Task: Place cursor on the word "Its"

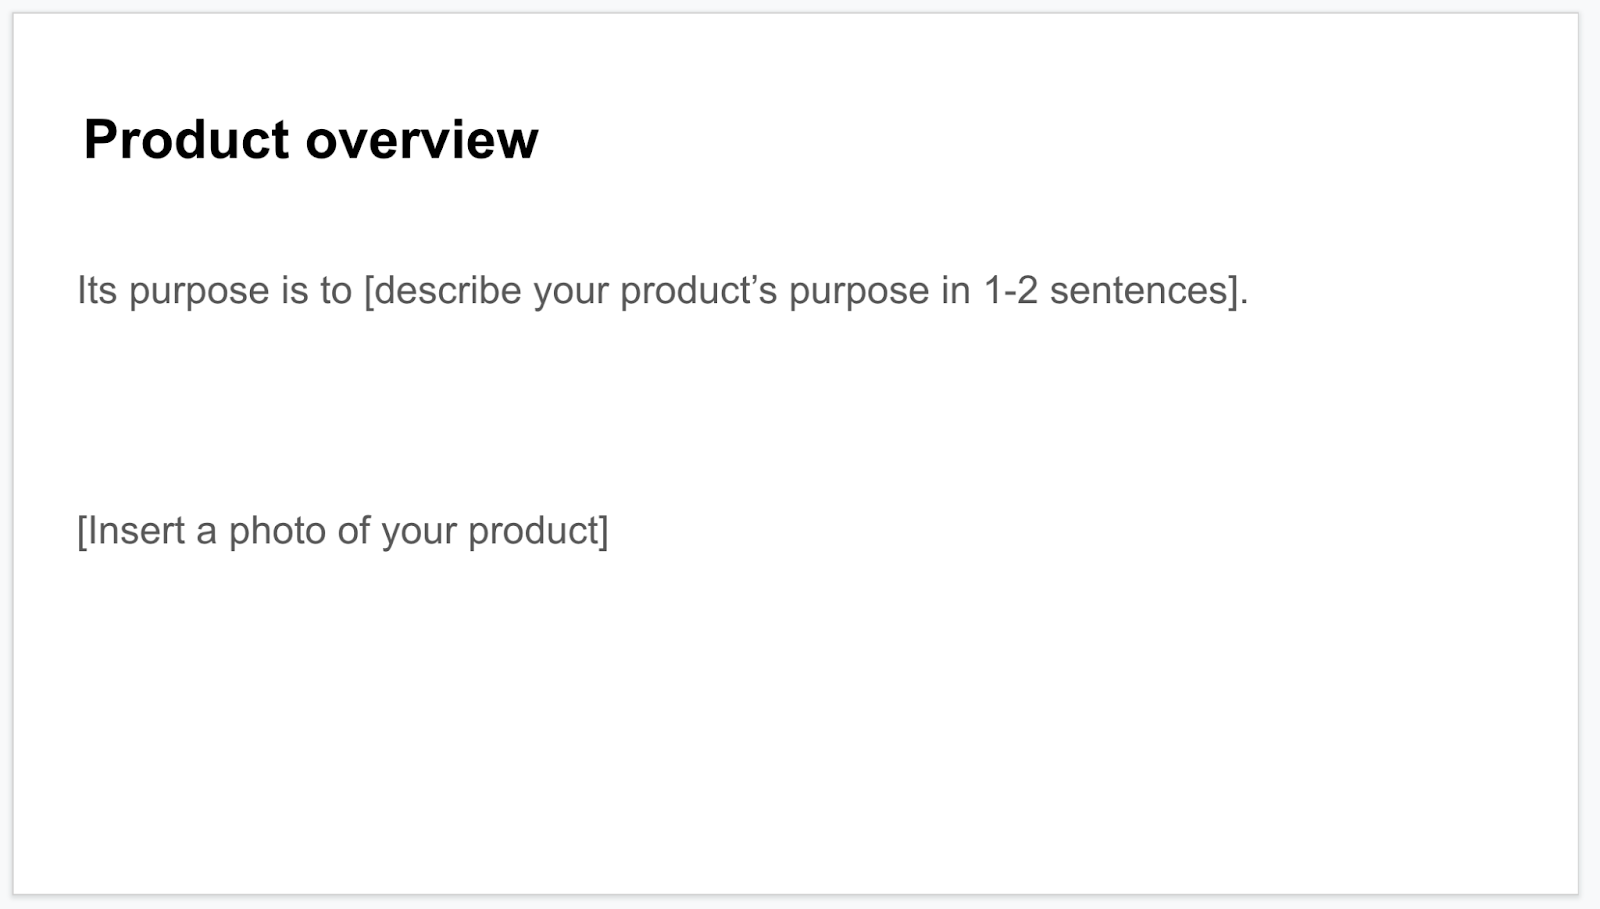Action: (97, 291)
